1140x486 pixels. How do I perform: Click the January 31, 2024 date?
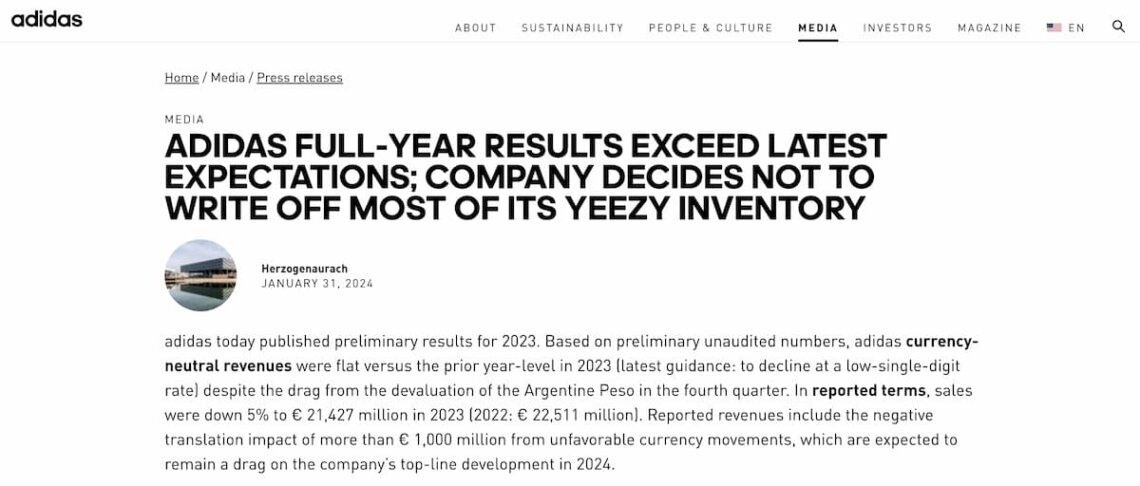click(x=317, y=284)
